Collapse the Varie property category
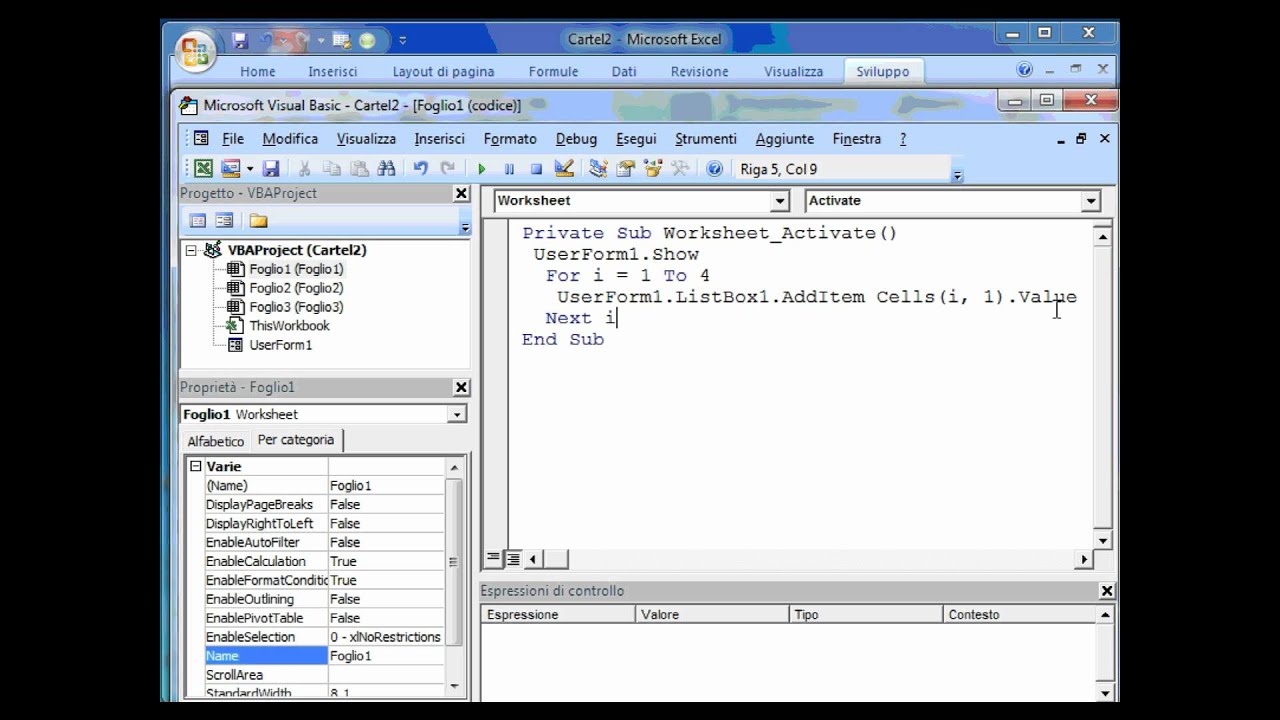 coord(196,466)
